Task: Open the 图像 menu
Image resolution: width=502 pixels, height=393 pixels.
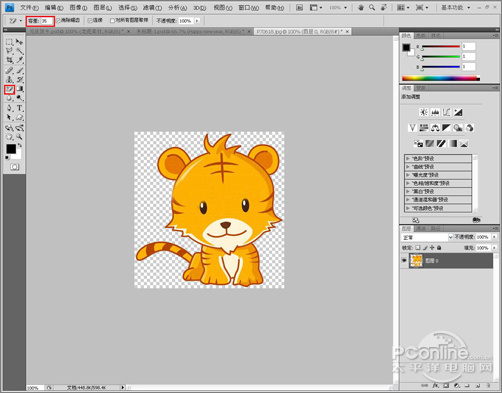Action: pyautogui.click(x=78, y=7)
